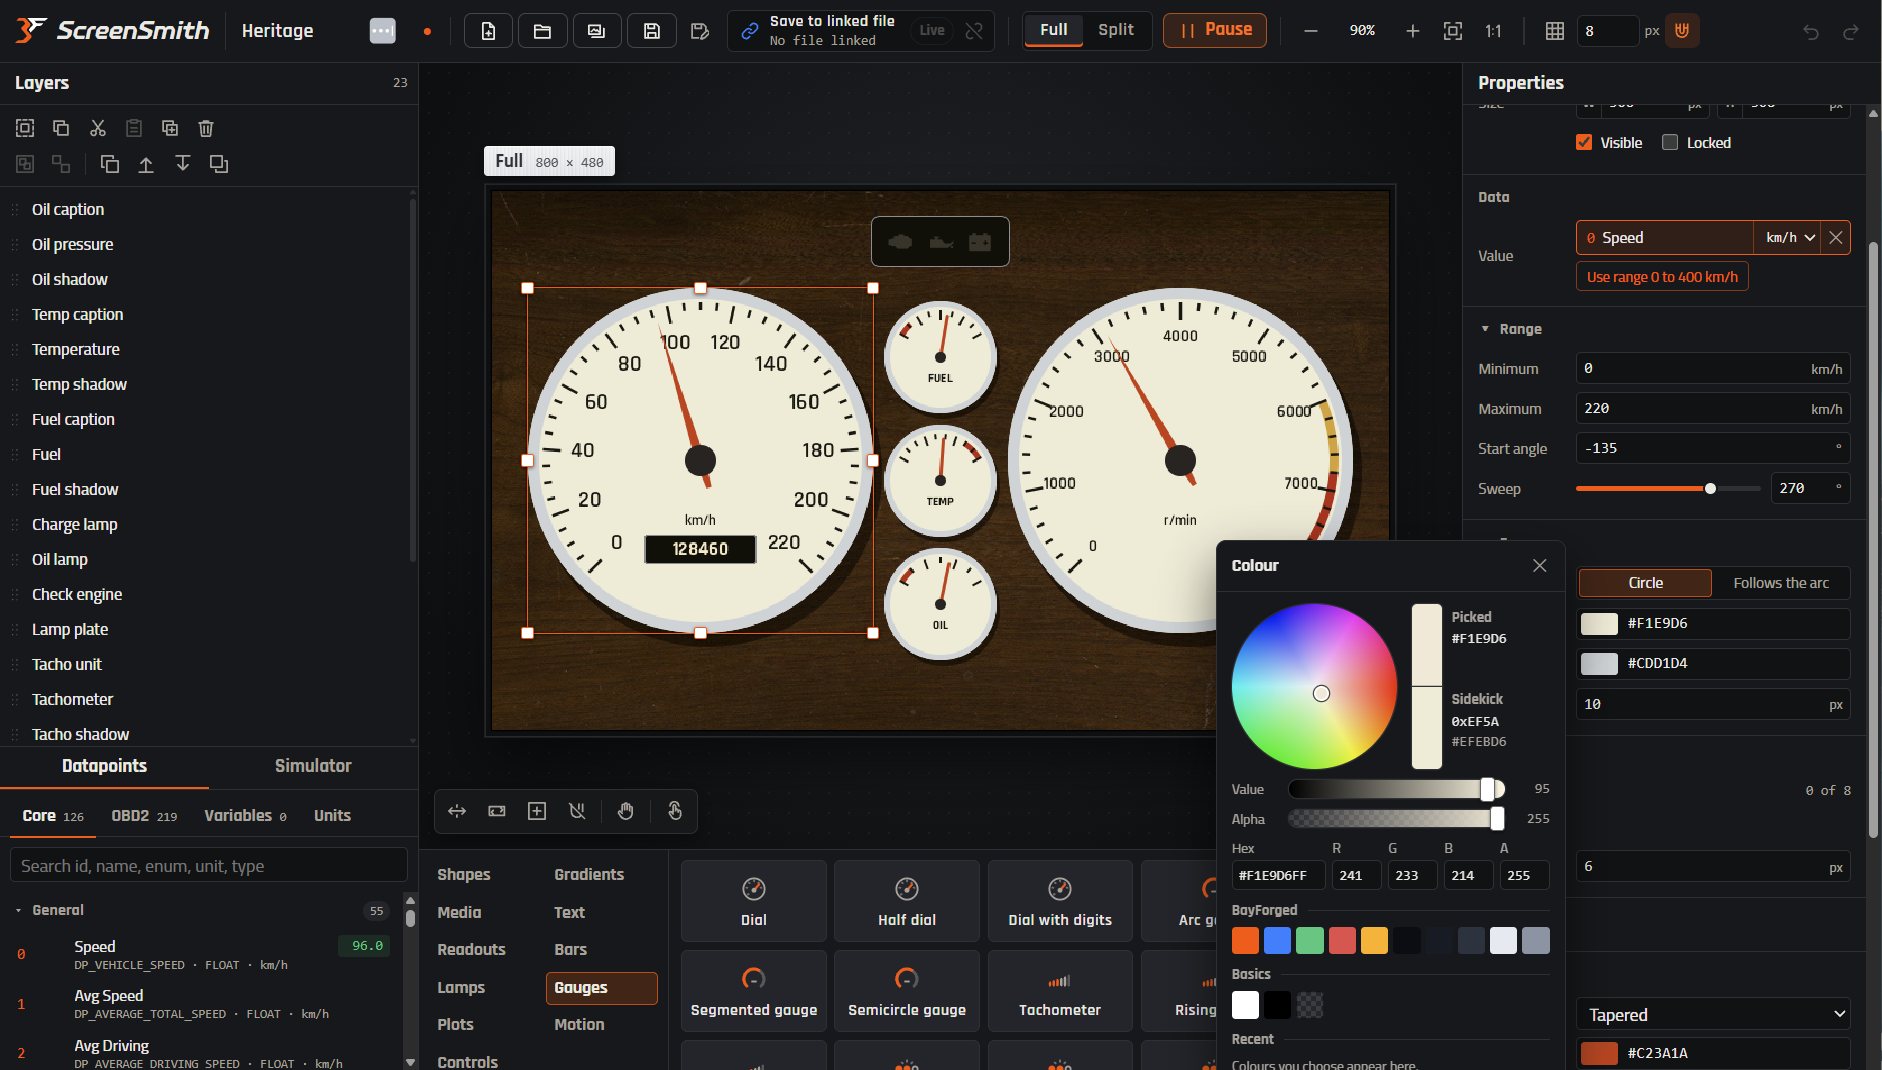Screen dimensions: 1882x1070
Task: Pick the orange BayForged swatch
Action: [1245, 941]
